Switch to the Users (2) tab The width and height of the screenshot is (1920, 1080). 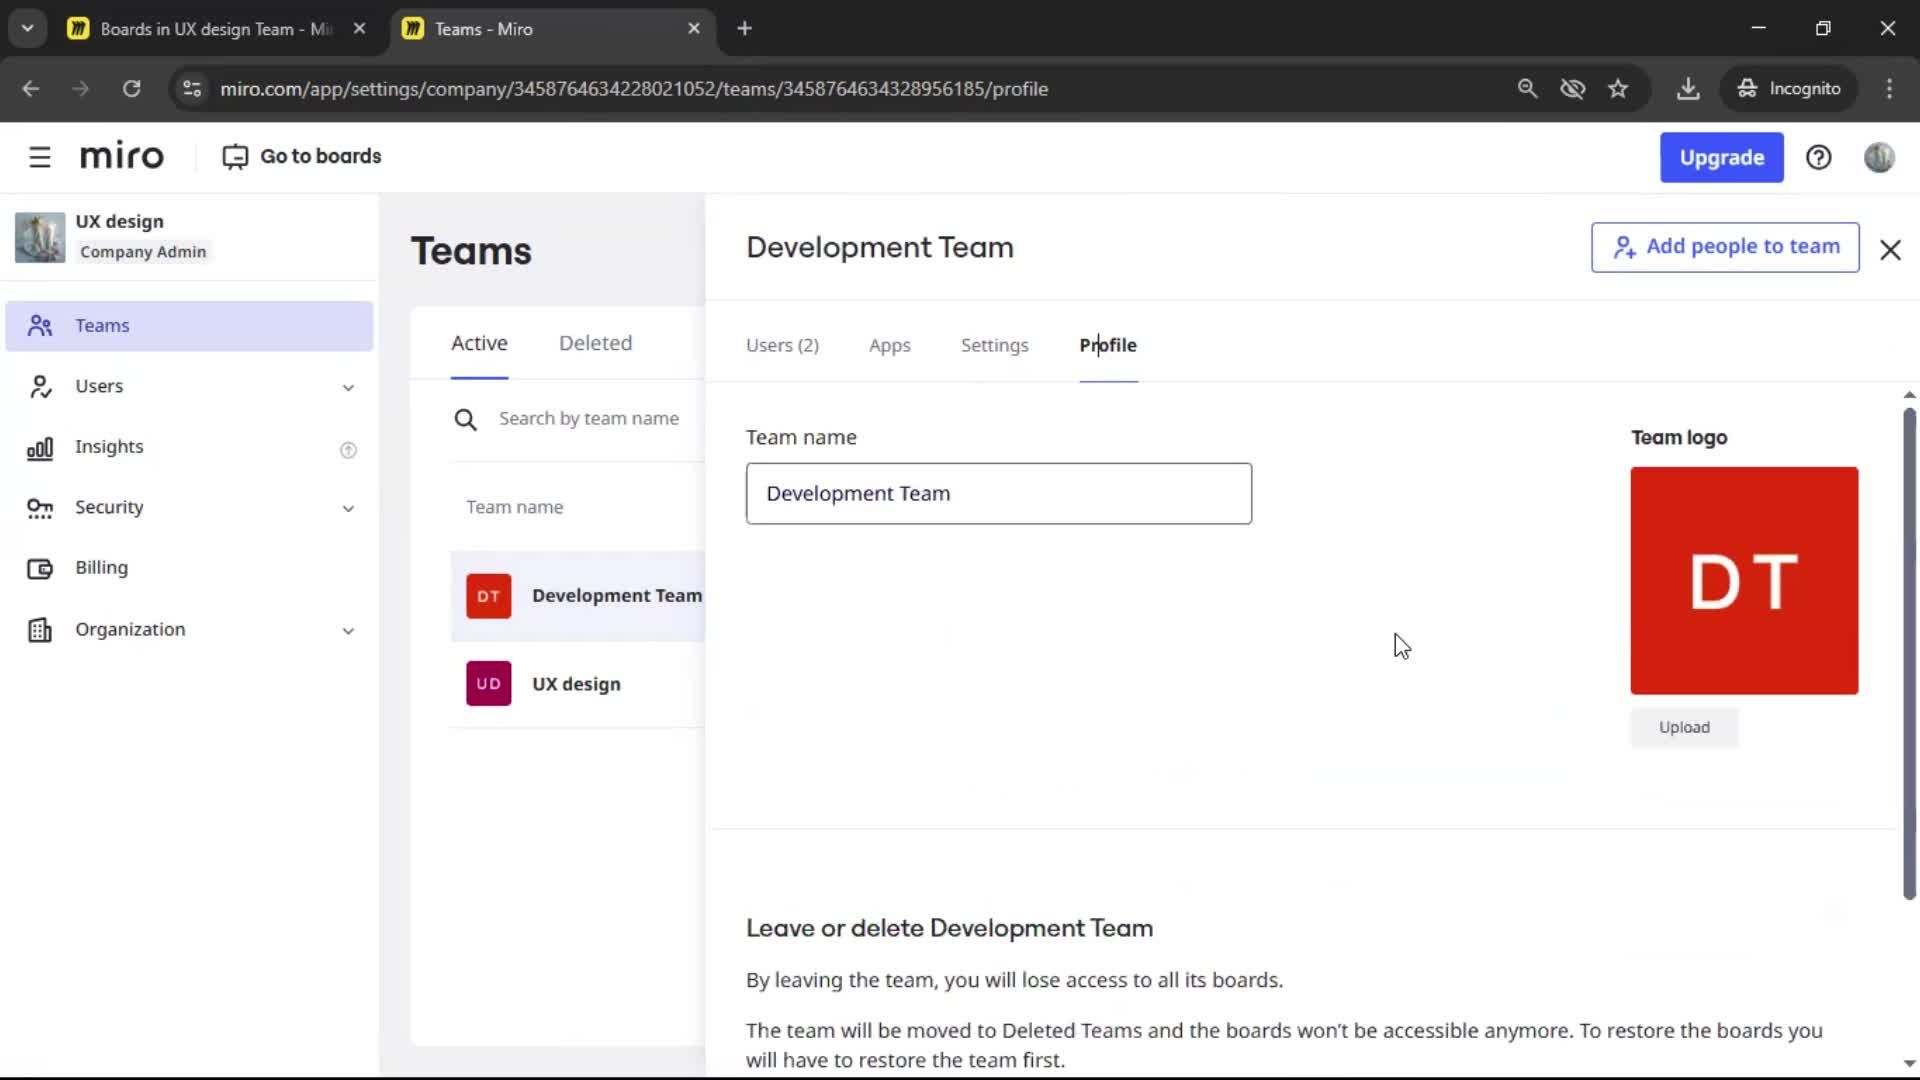pyautogui.click(x=782, y=345)
